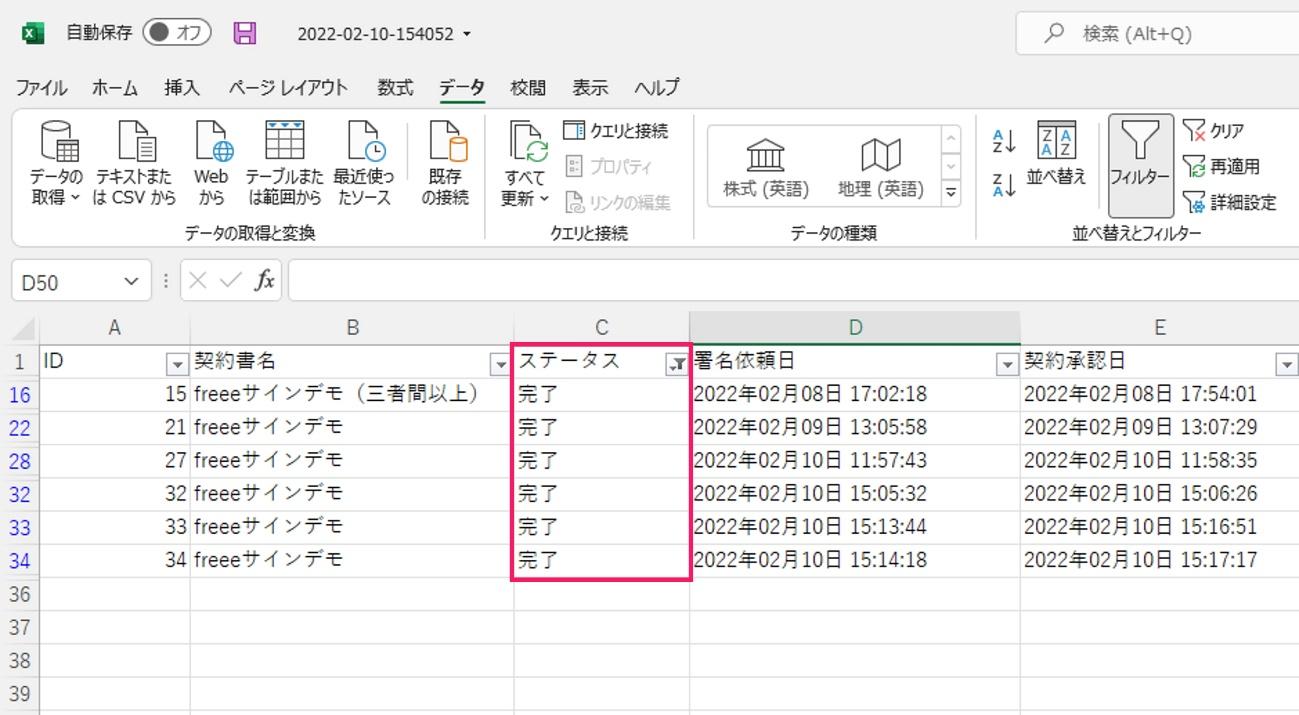Viewport: 1299px width, 715px height.
Task: Click the formula bar input area
Action: (793, 282)
